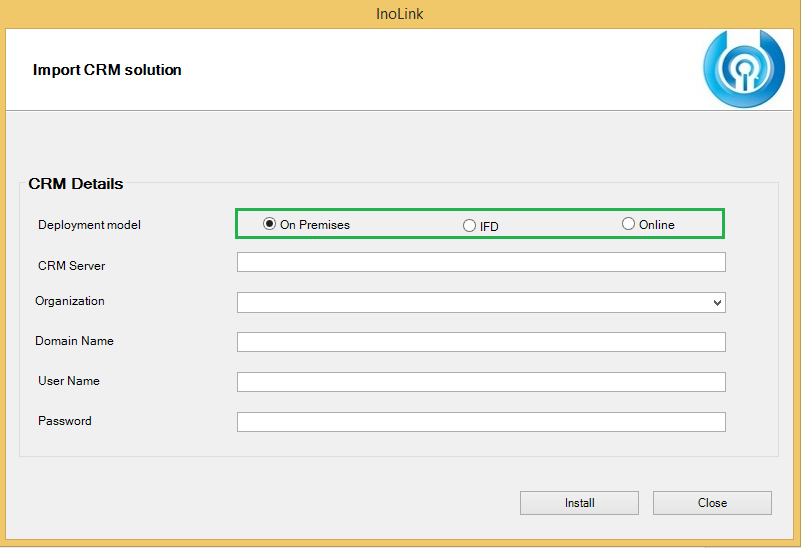Click the Password label text
This screenshot has height=548, width=801.
click(65, 421)
